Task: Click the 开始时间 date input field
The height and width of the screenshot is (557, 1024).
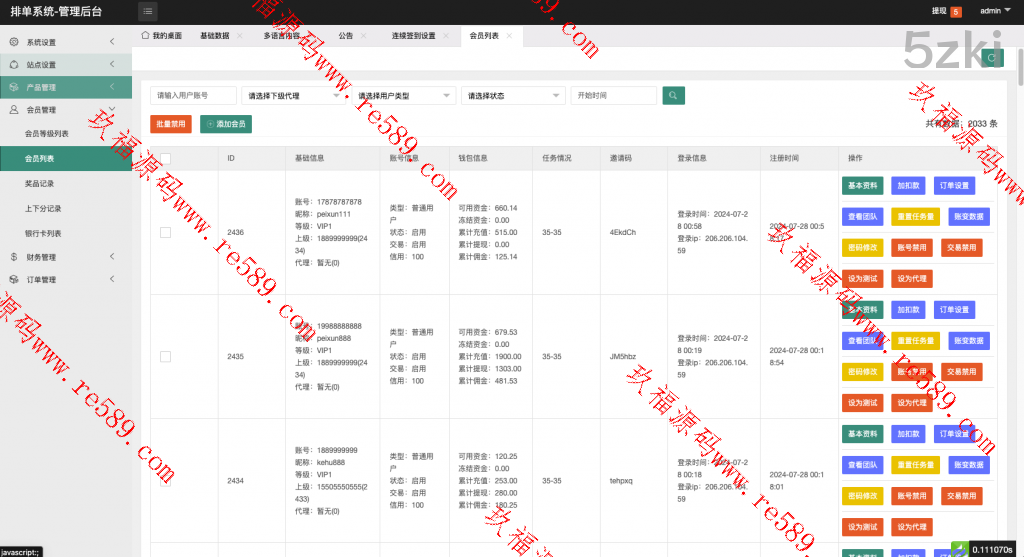Action: tap(613, 96)
